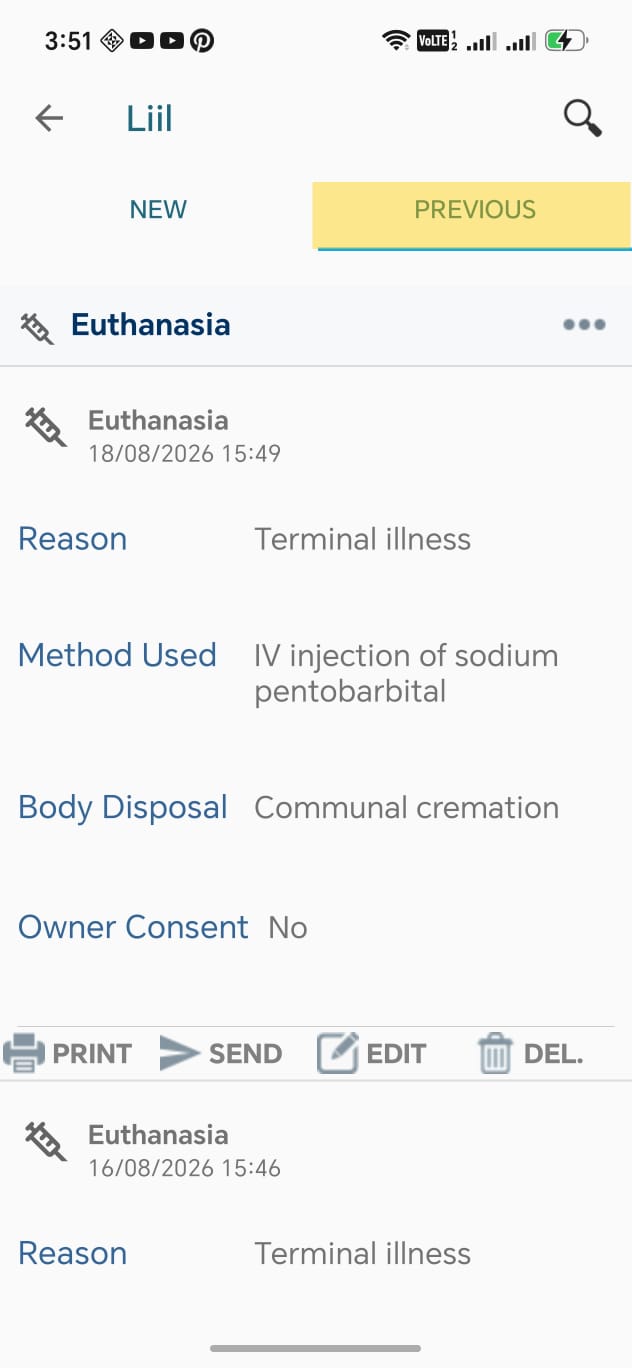Tap syringe icon of 16/08/2026 record
The image size is (632, 1368).
46,1141
